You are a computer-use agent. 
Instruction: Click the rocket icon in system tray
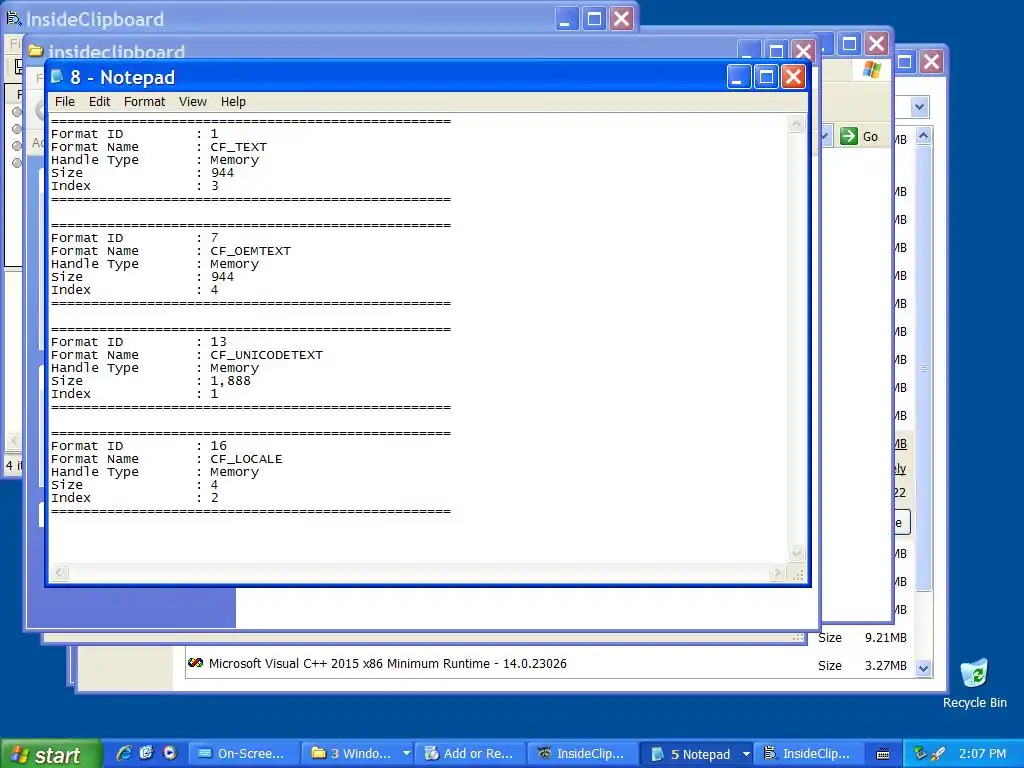coord(938,753)
